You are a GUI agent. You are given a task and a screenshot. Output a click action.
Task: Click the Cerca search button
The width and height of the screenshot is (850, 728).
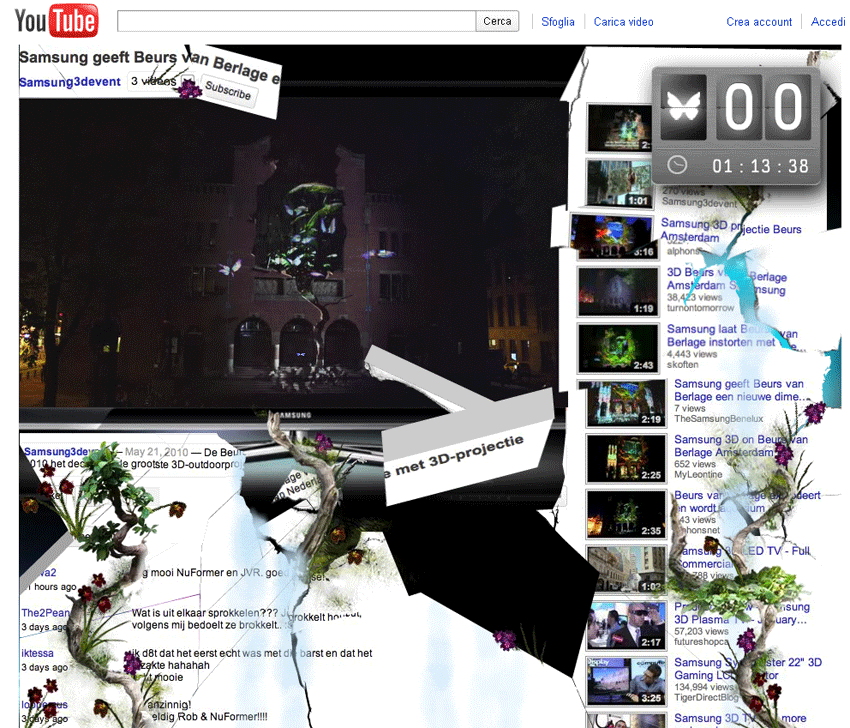point(497,21)
